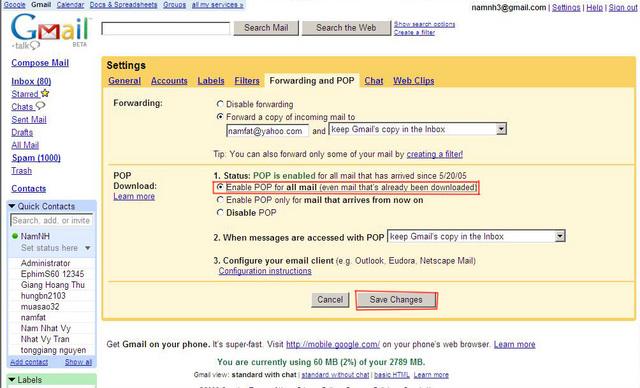This screenshot has height=388, width=640.
Task: Switch to basic HTML view
Action: click(x=391, y=375)
